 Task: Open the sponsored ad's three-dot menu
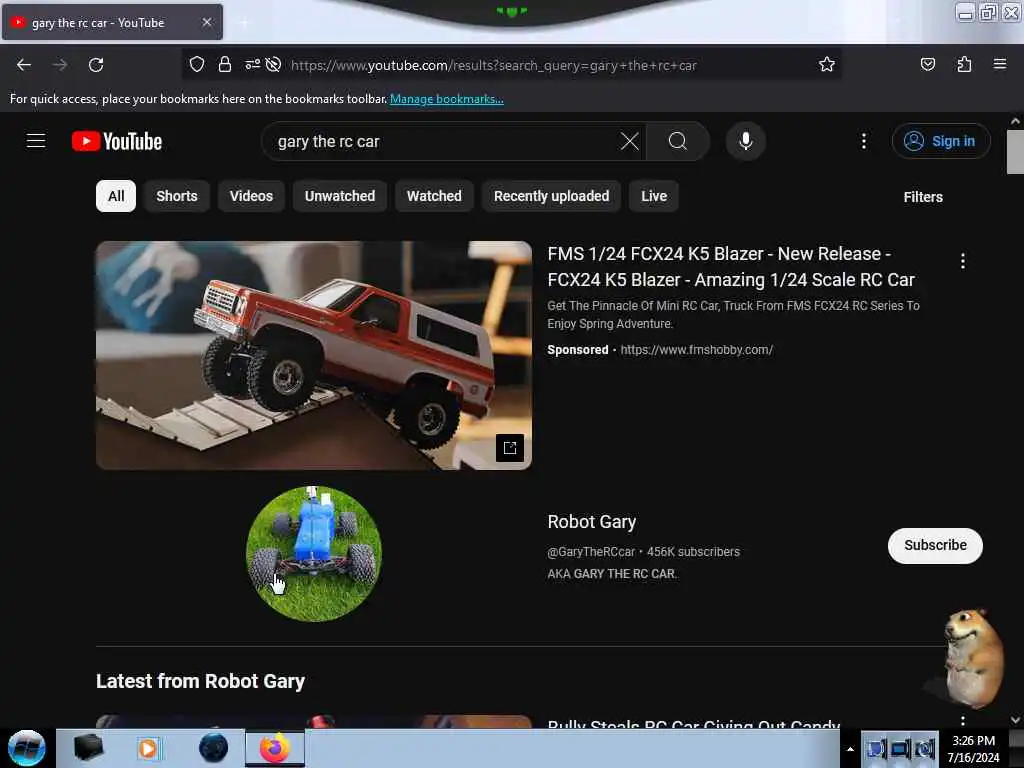[963, 261]
